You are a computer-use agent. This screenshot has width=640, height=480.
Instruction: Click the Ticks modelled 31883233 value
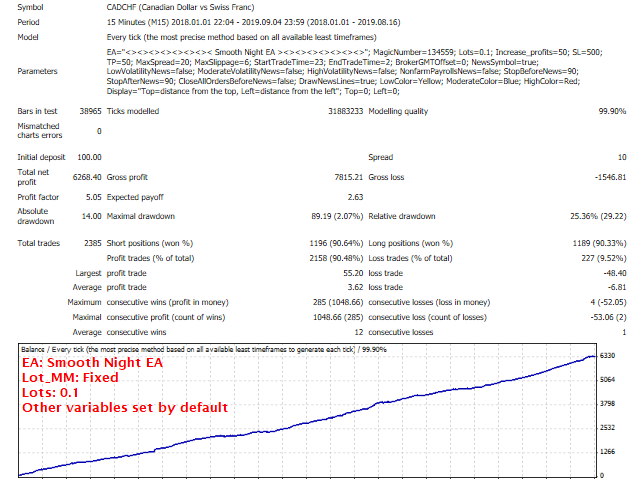tap(345, 111)
